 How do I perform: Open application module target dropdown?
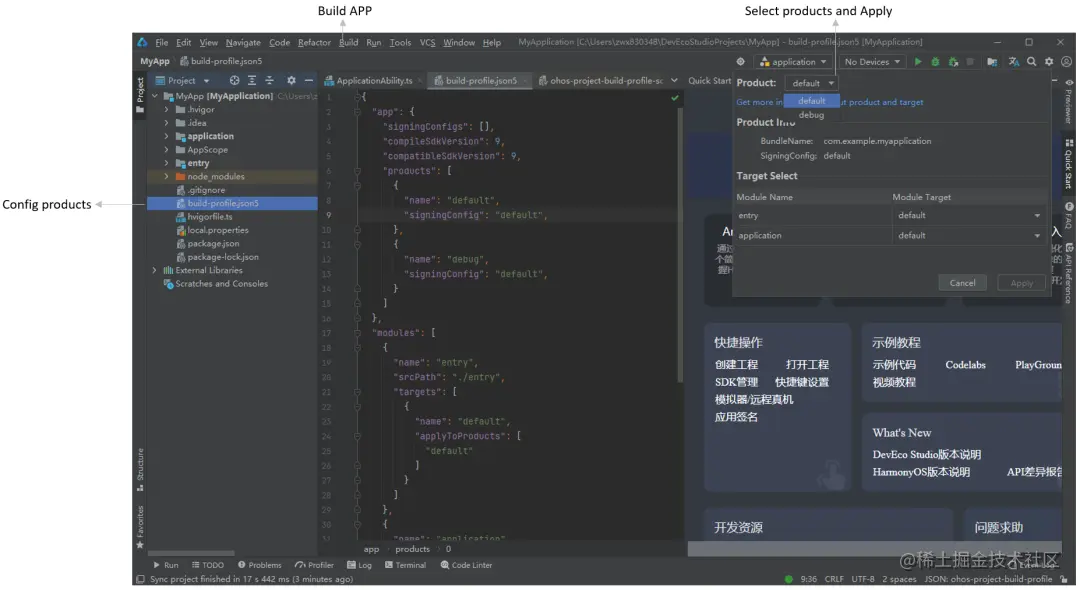968,235
